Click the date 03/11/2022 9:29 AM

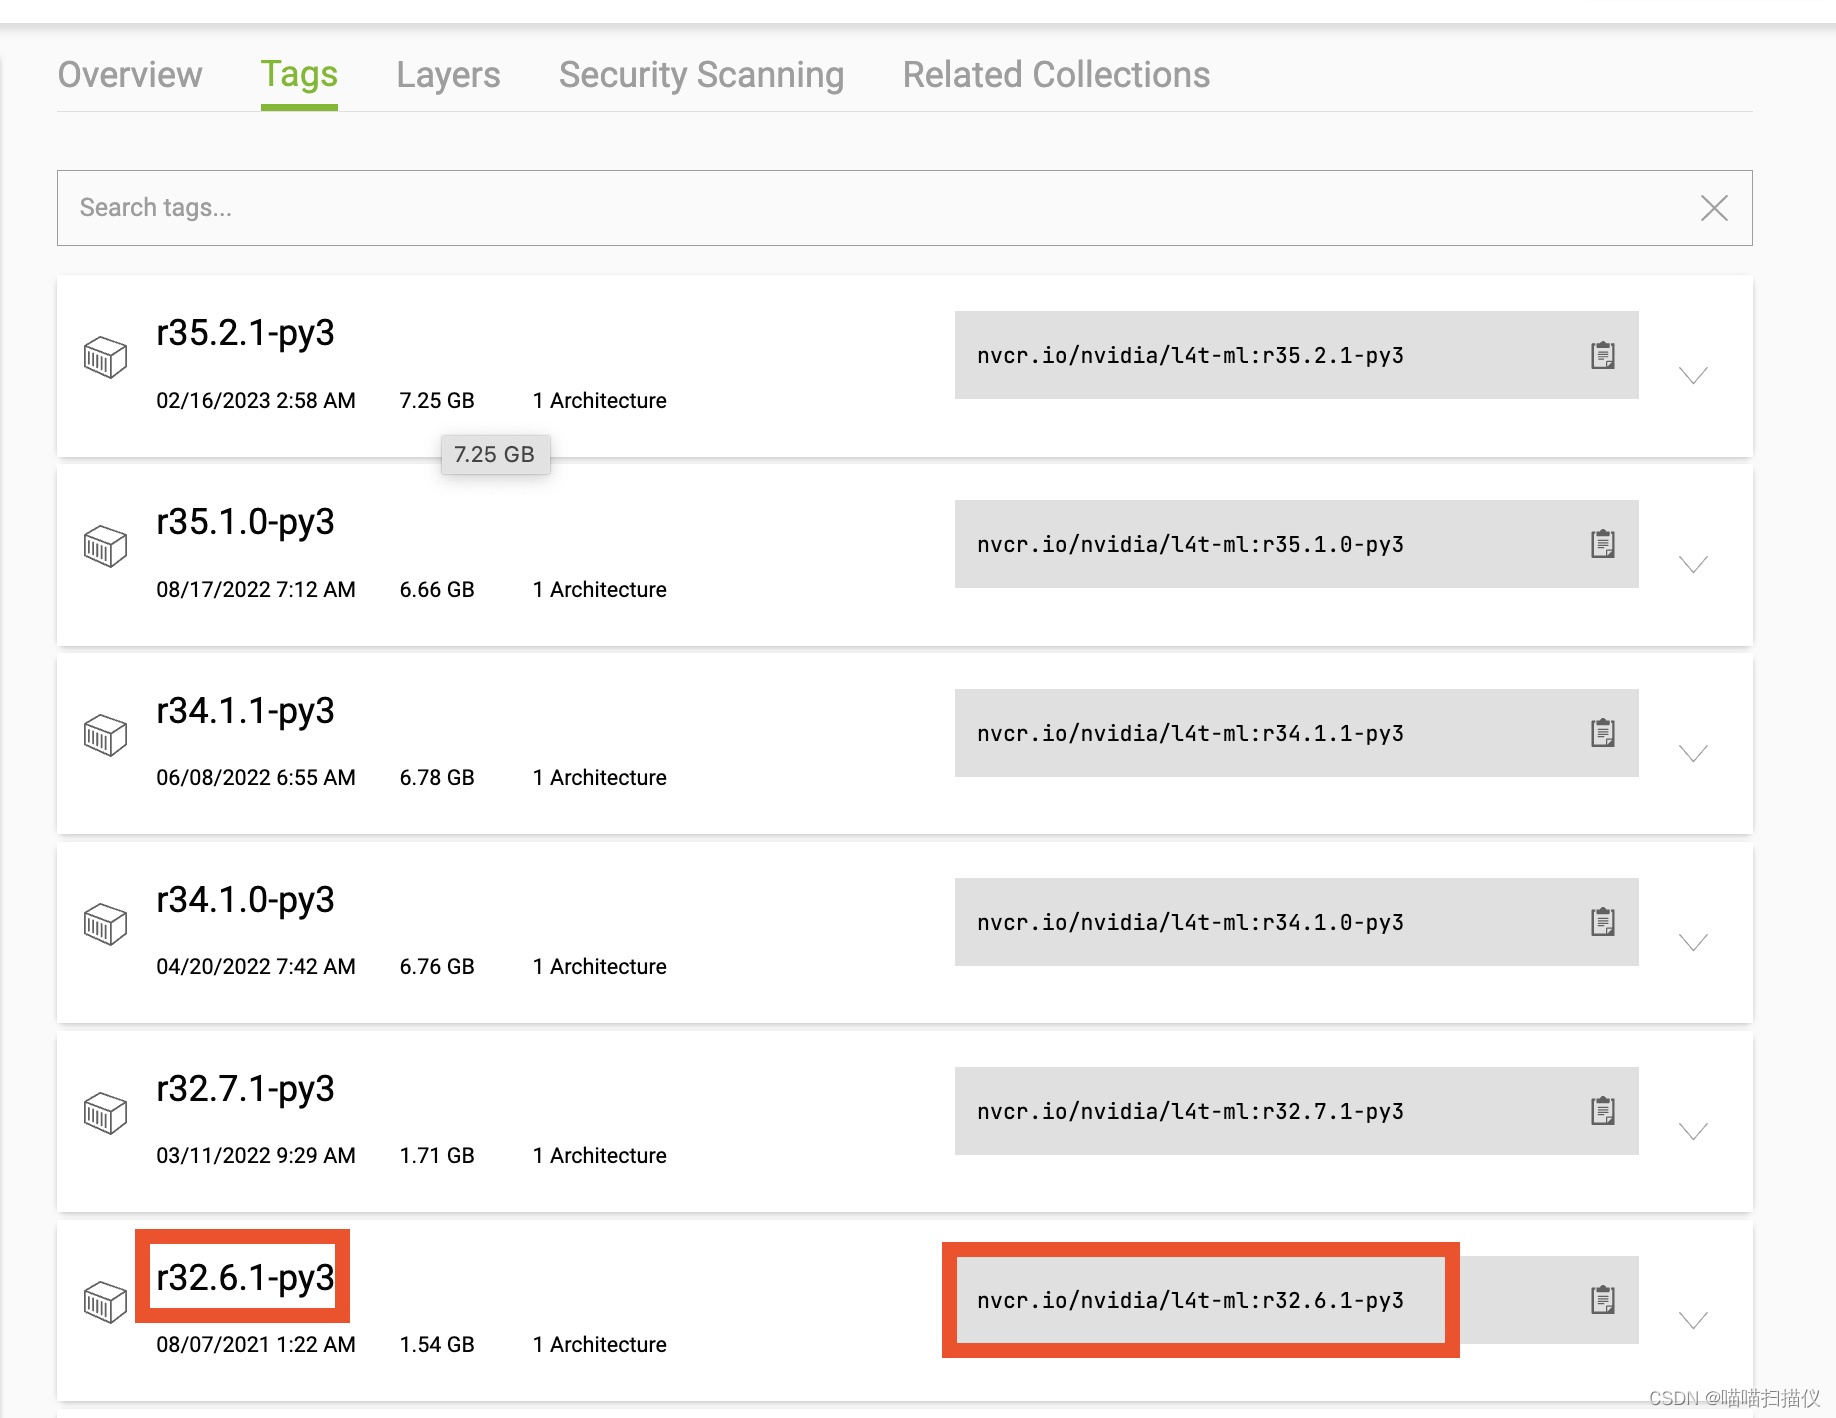pos(256,1155)
